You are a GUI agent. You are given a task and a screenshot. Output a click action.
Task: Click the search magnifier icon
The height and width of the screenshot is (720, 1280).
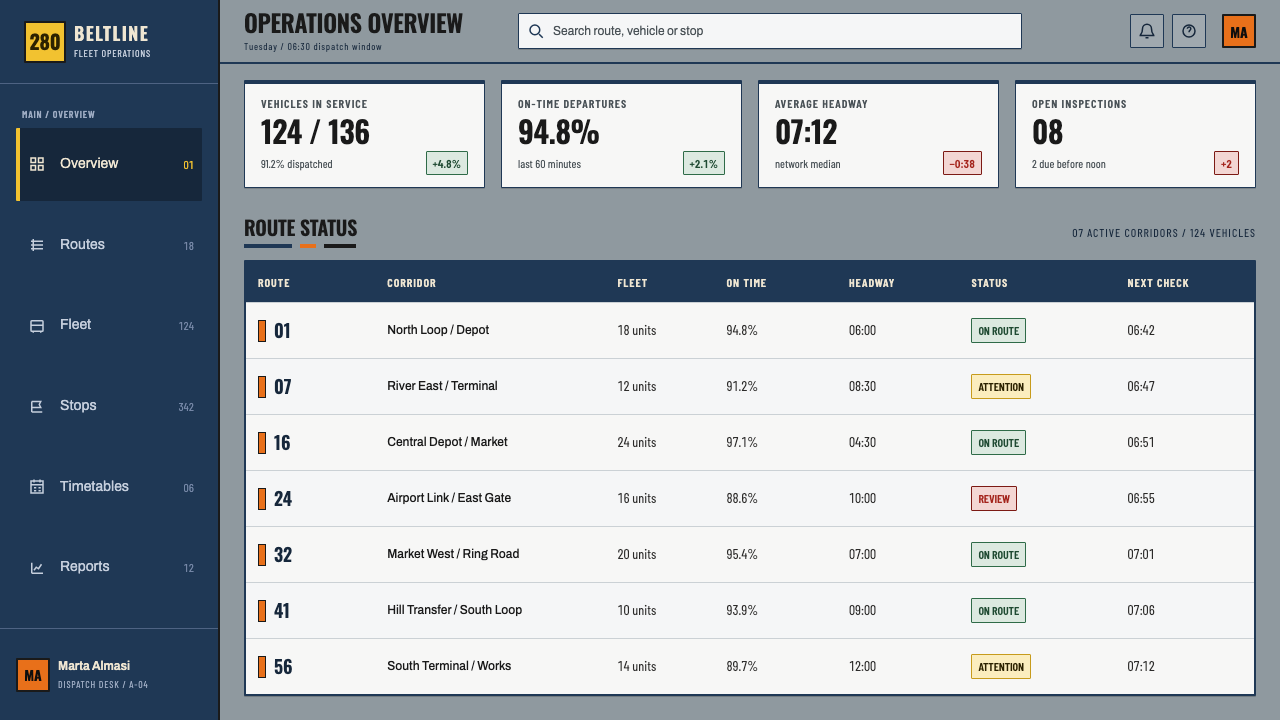536,31
